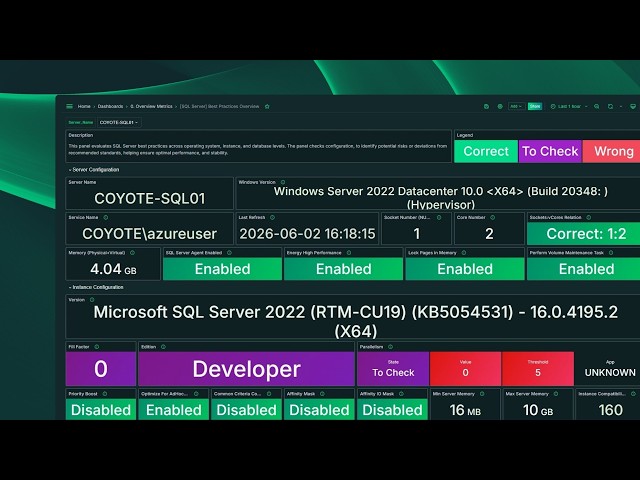Click the info icon beside Windows Version
The image size is (640, 480).
[283, 182]
